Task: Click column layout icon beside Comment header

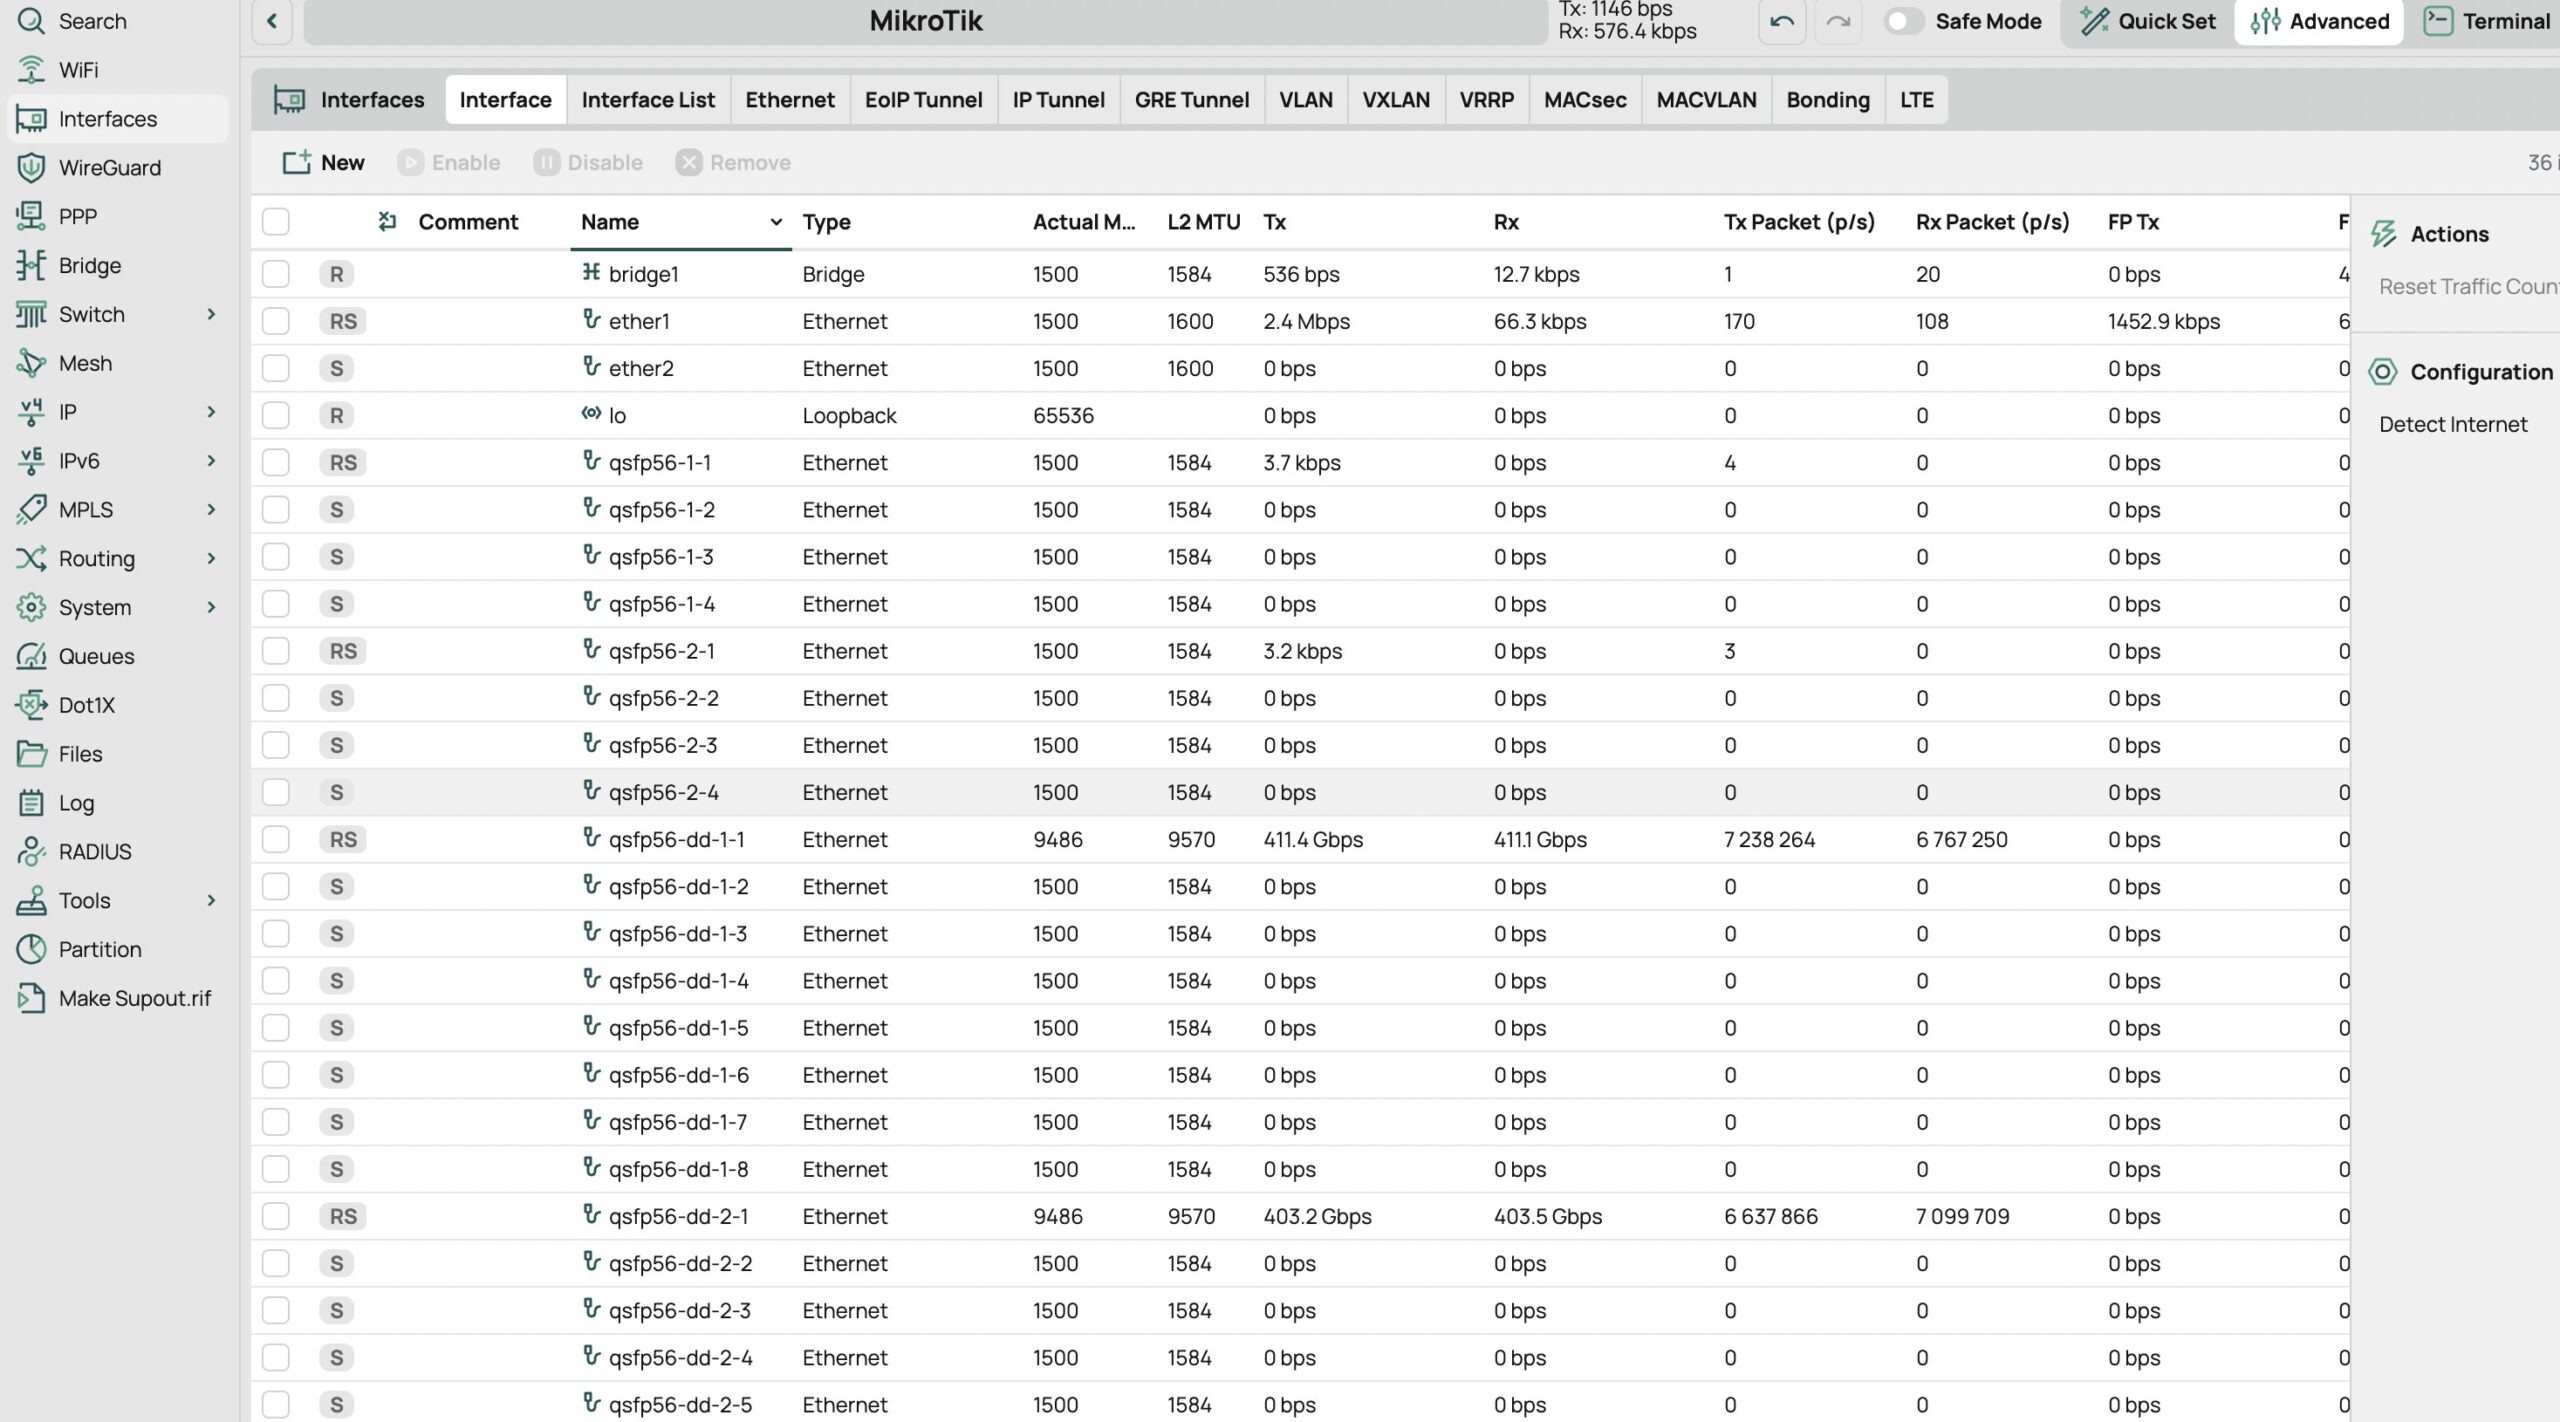Action: click(388, 222)
